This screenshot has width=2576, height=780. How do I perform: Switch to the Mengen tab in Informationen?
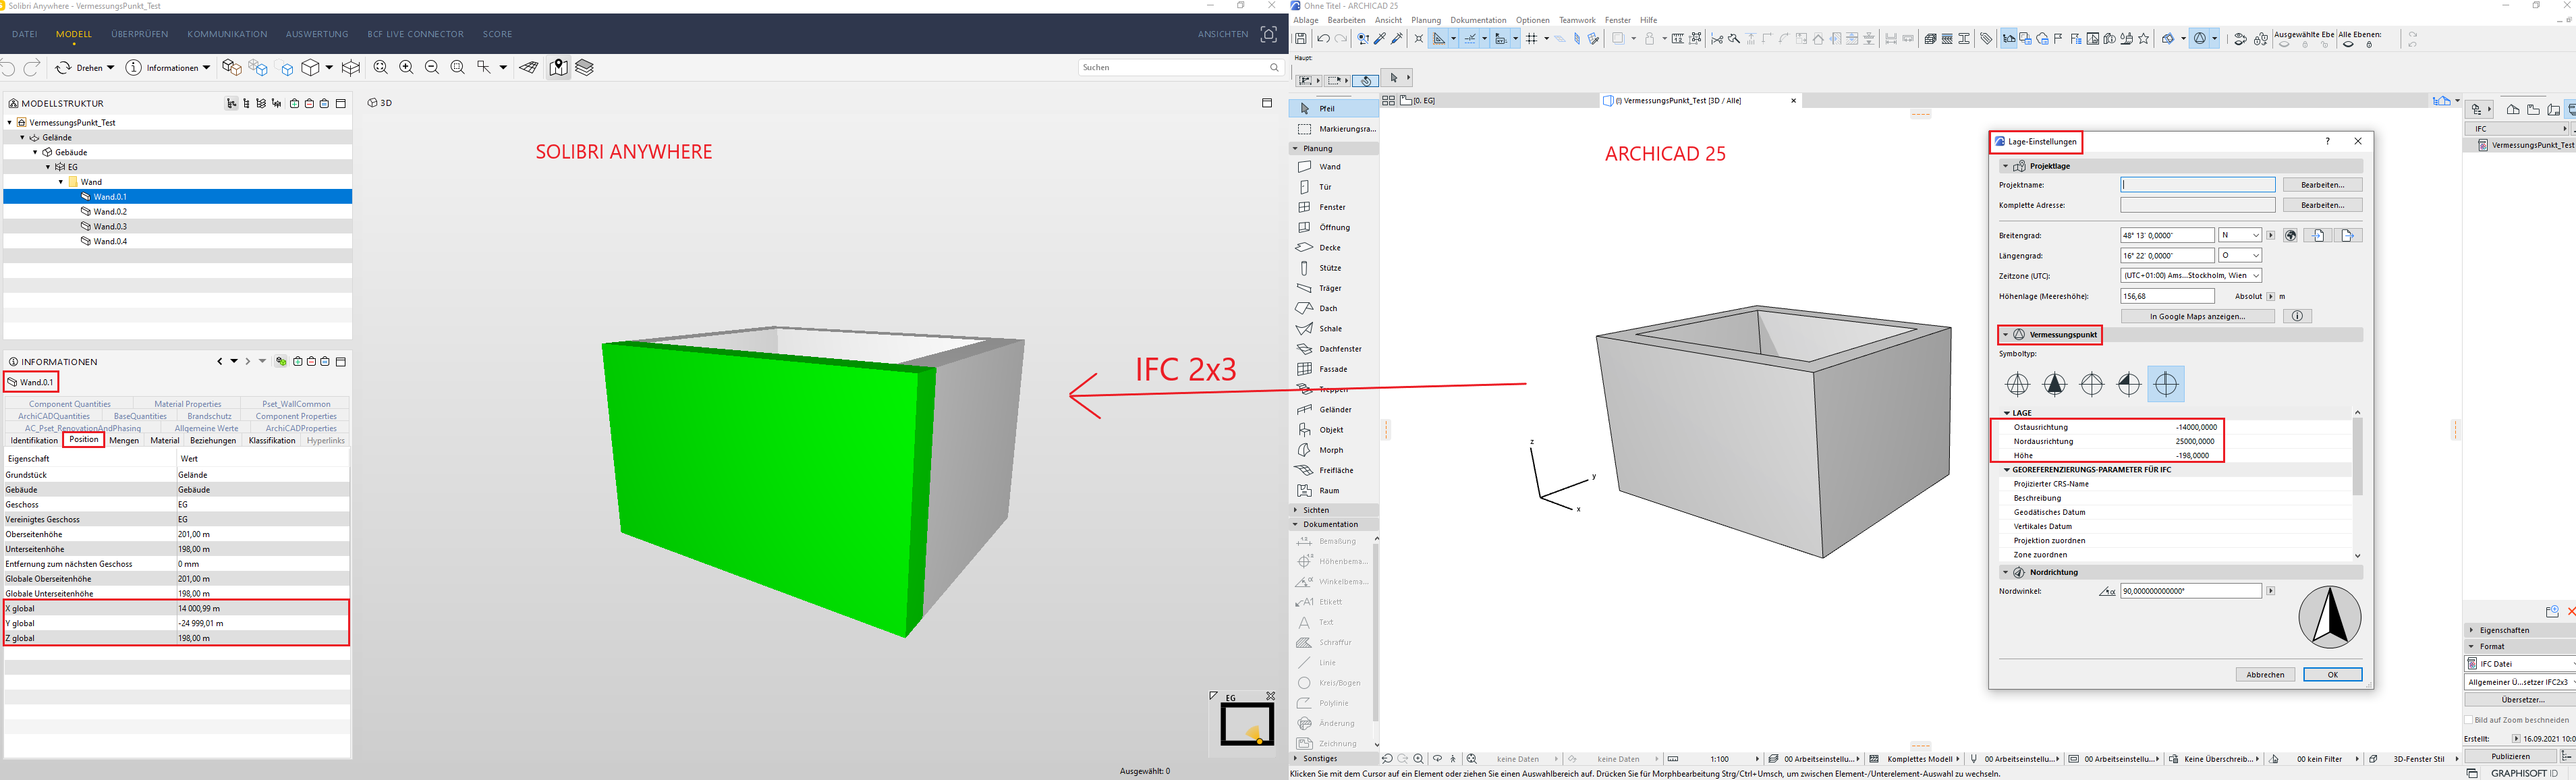click(124, 440)
